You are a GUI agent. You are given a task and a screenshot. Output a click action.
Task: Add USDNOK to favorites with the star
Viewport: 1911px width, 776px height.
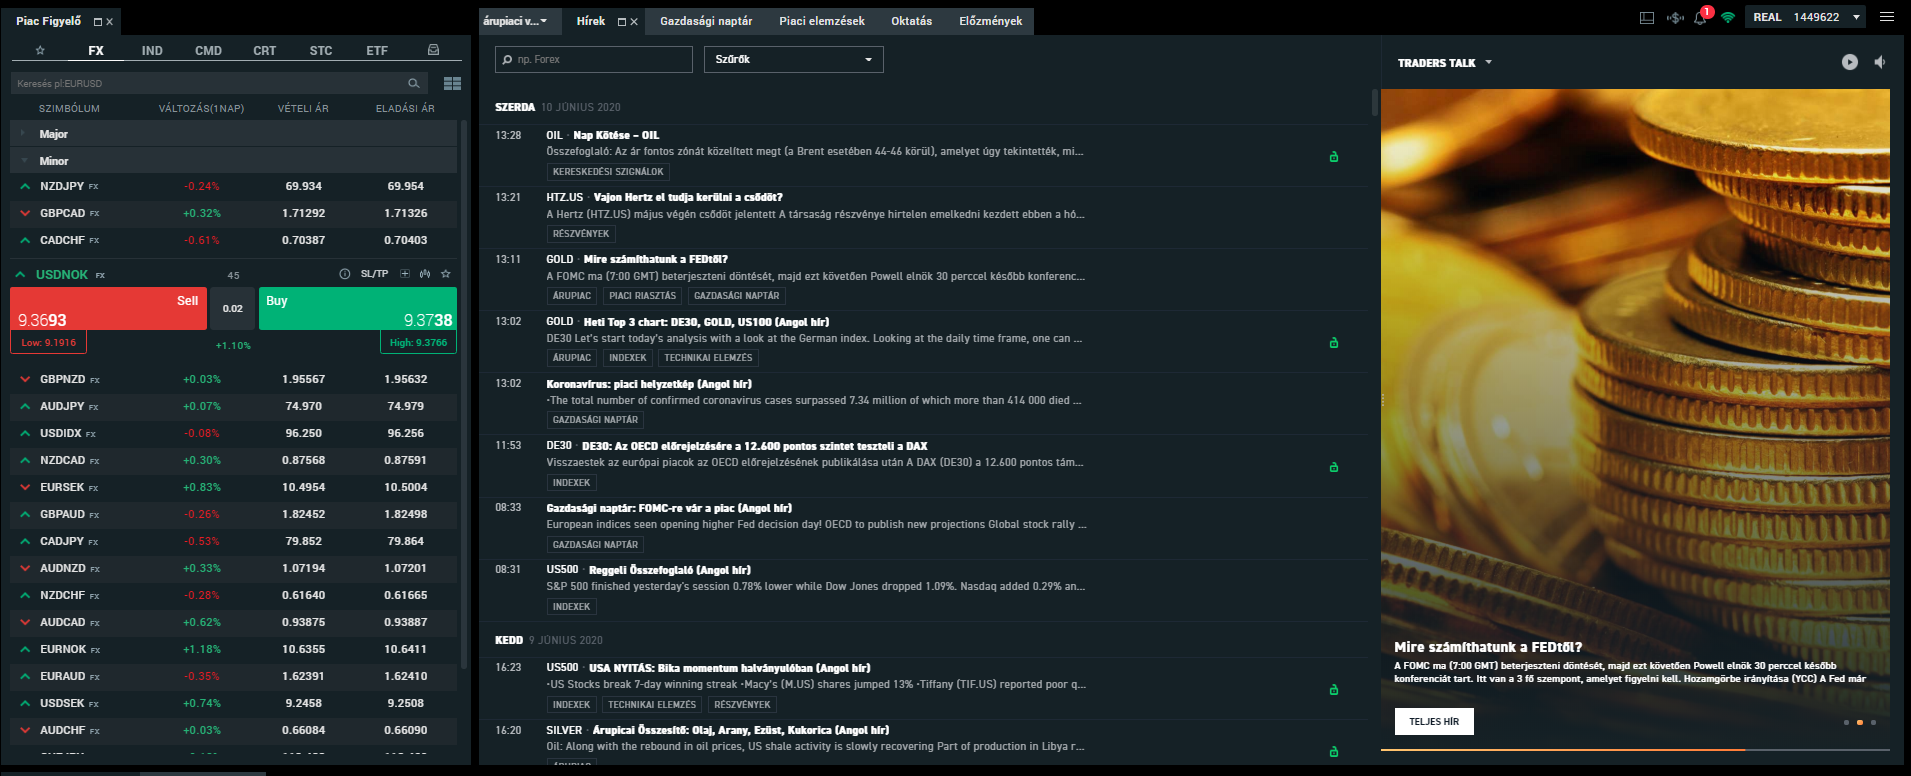click(446, 274)
